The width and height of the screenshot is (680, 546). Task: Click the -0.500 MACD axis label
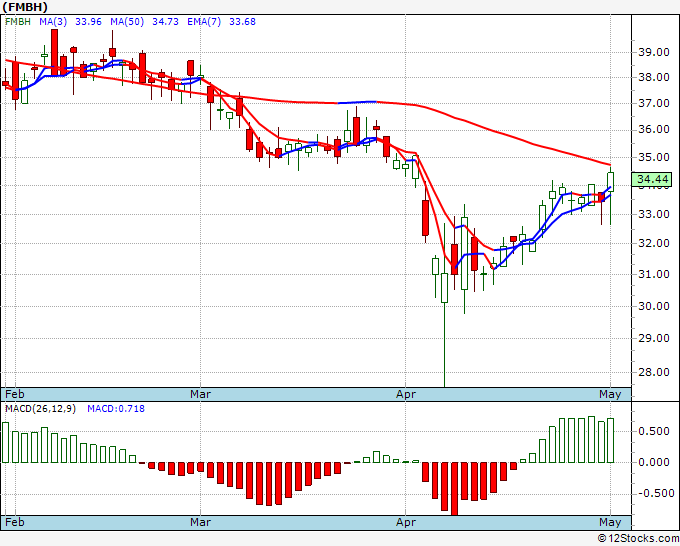(x=656, y=494)
